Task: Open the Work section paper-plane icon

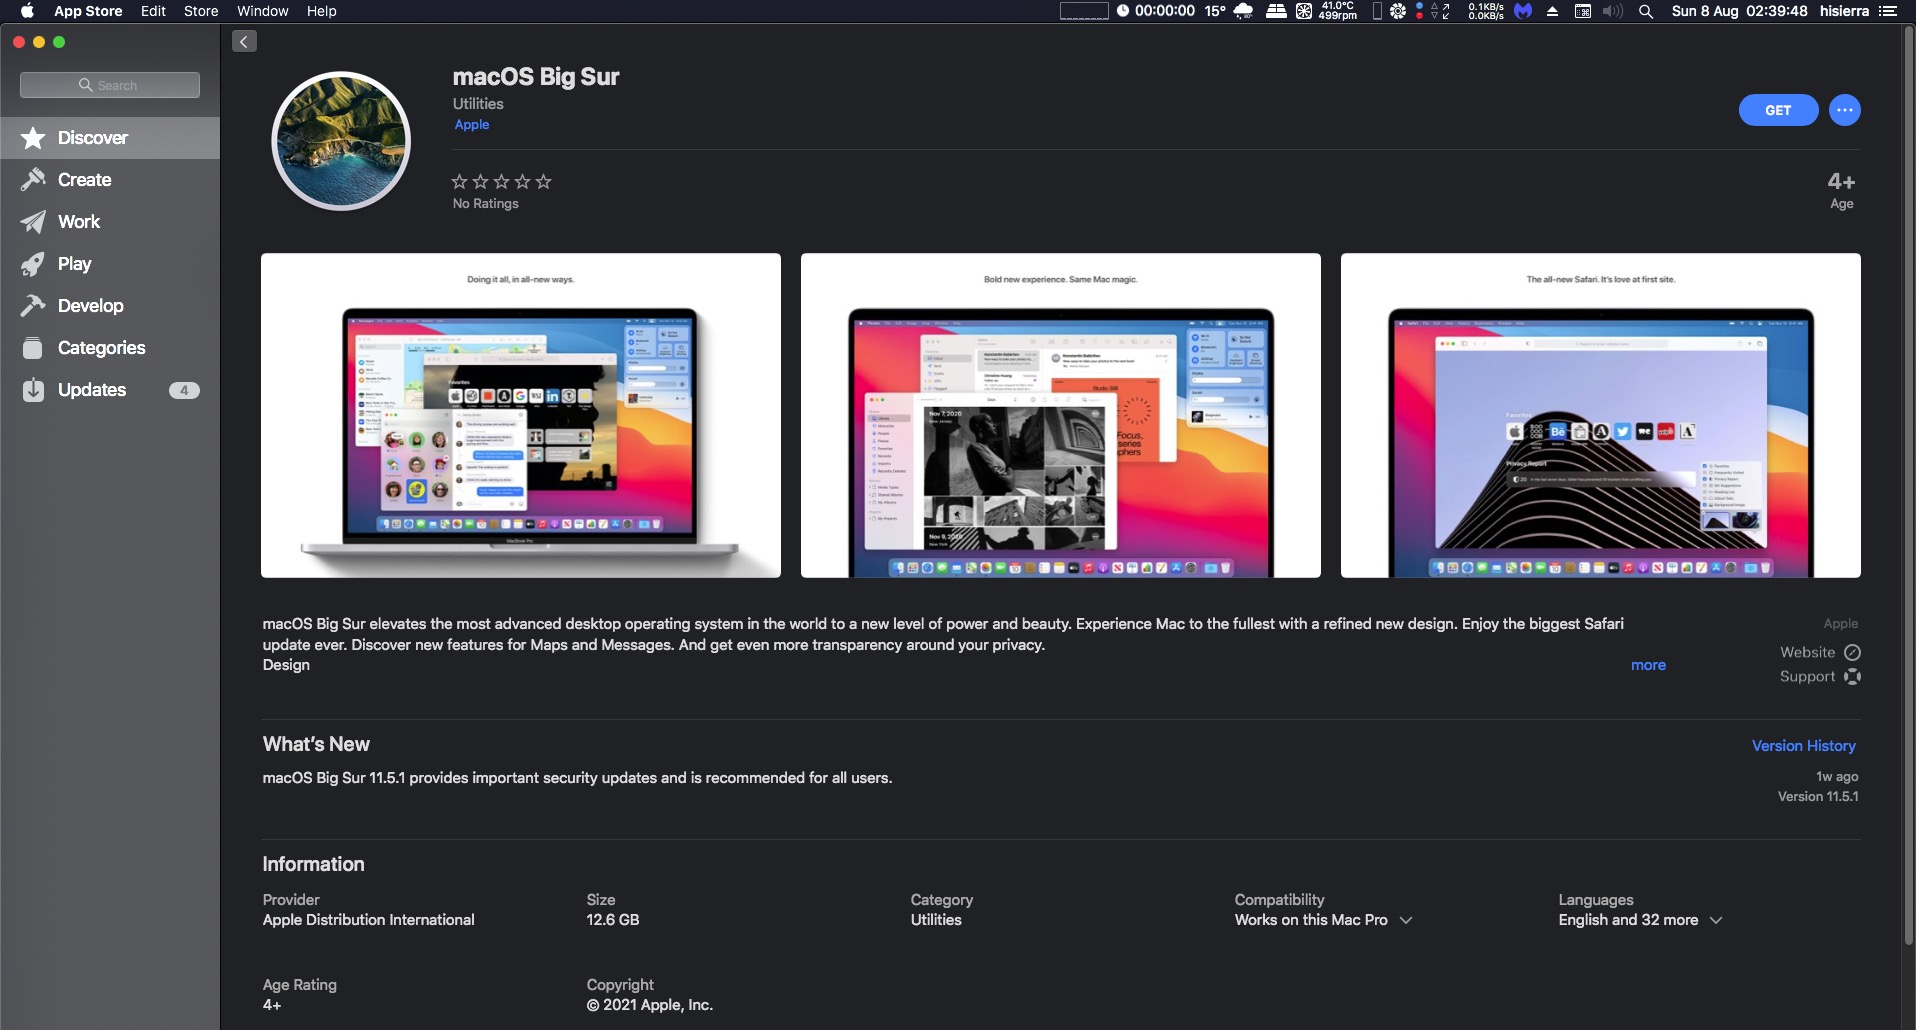Action: click(x=33, y=222)
